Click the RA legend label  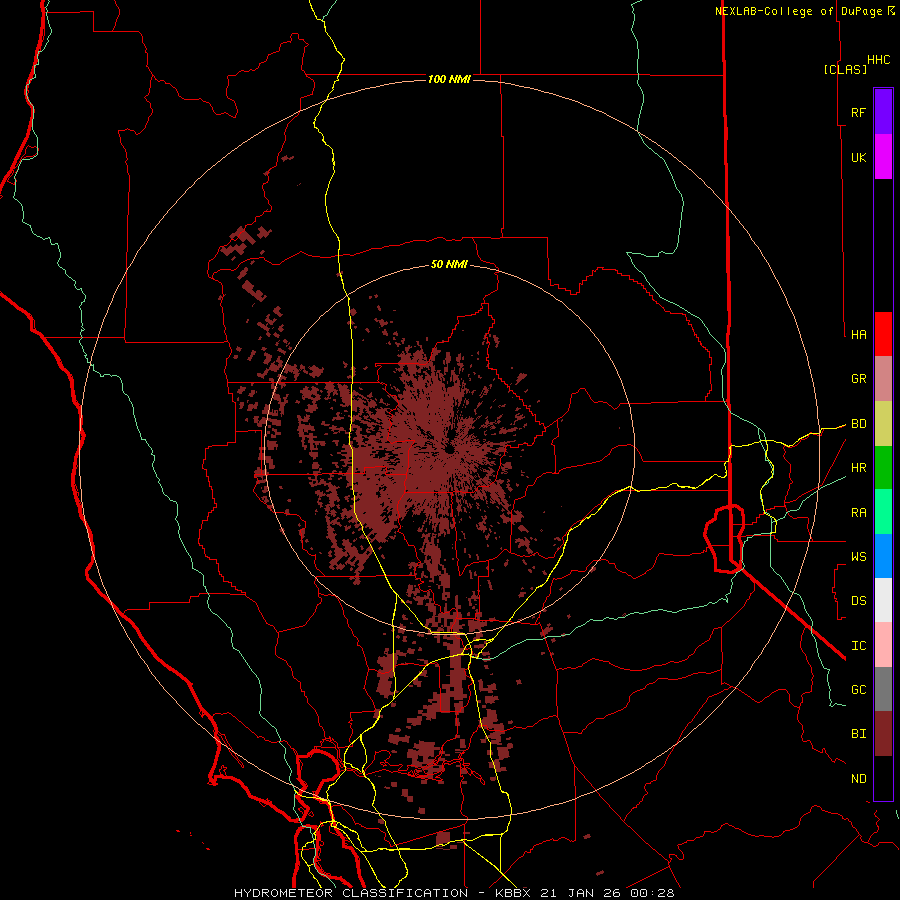858,513
